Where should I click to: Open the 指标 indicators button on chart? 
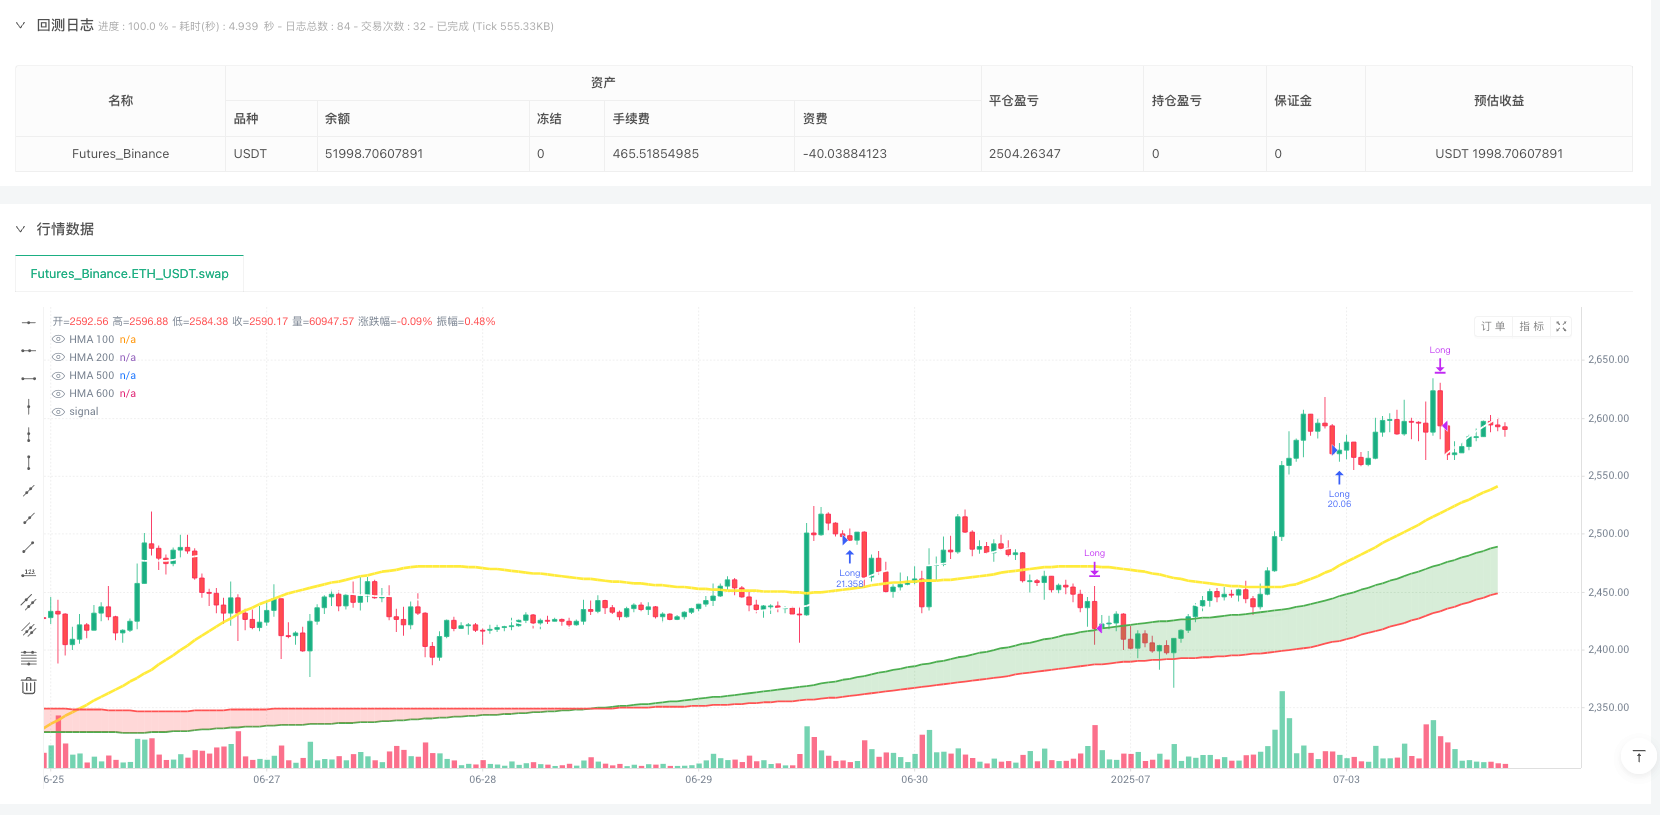pyautogui.click(x=1531, y=326)
